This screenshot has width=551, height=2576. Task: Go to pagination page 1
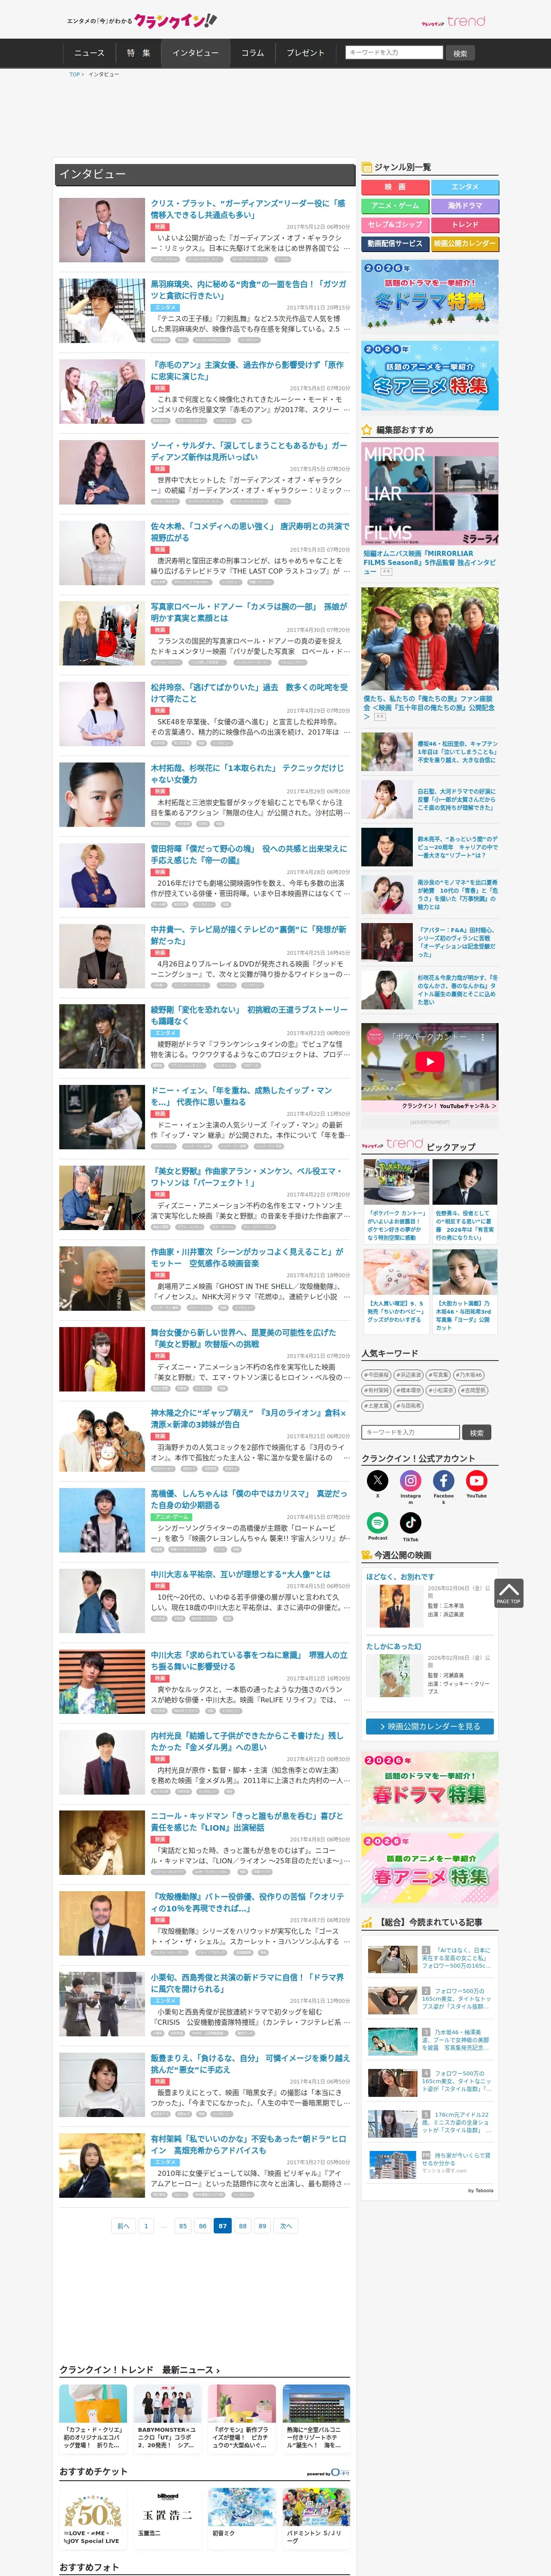click(x=146, y=2226)
